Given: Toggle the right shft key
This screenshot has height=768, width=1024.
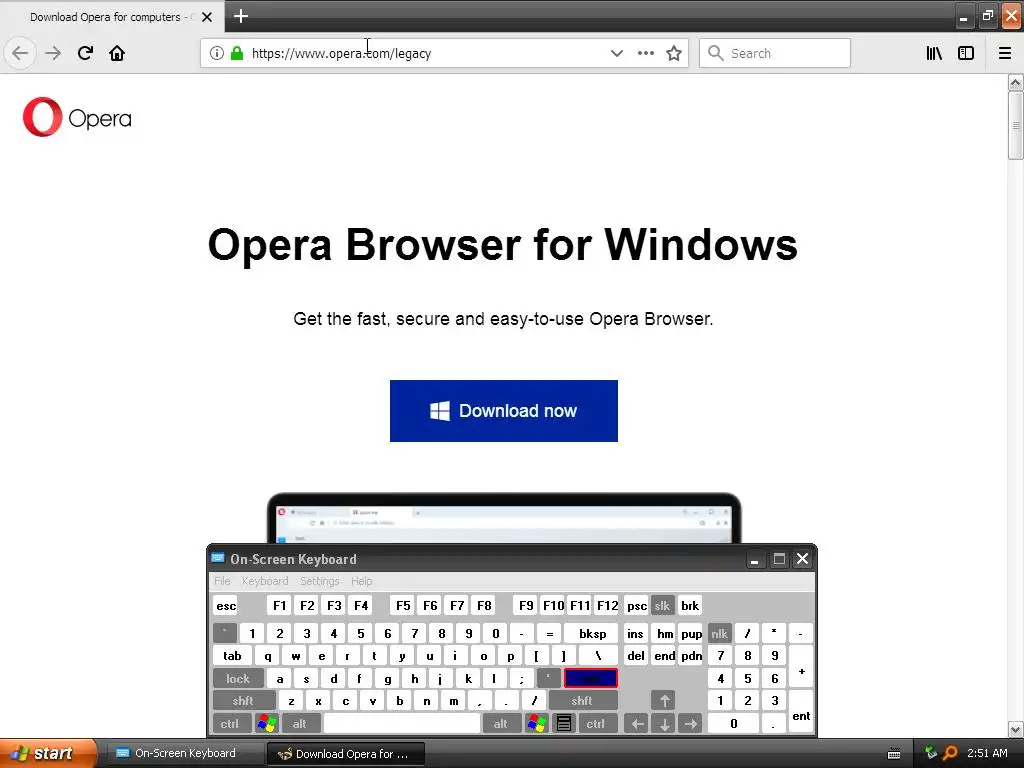Looking at the screenshot, I should pos(582,701).
